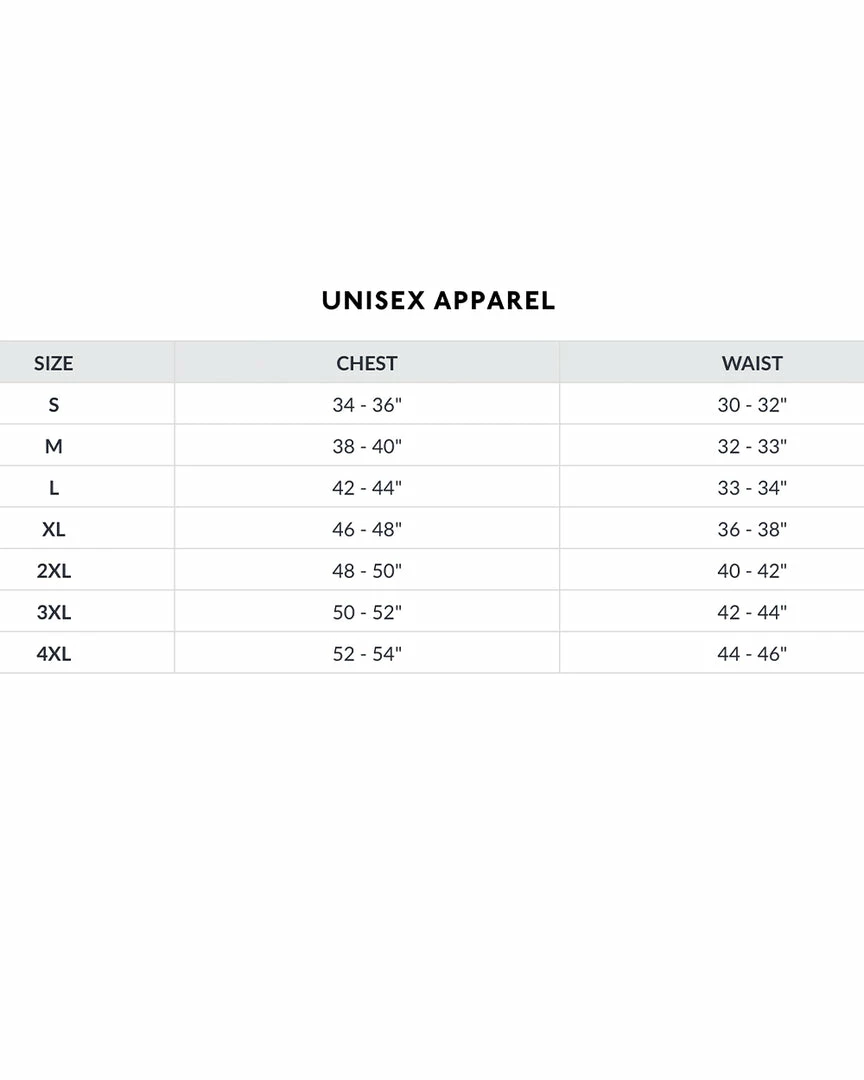Click waist value 40 - 42" in 2XL row
The image size is (864, 1080).
[752, 571]
